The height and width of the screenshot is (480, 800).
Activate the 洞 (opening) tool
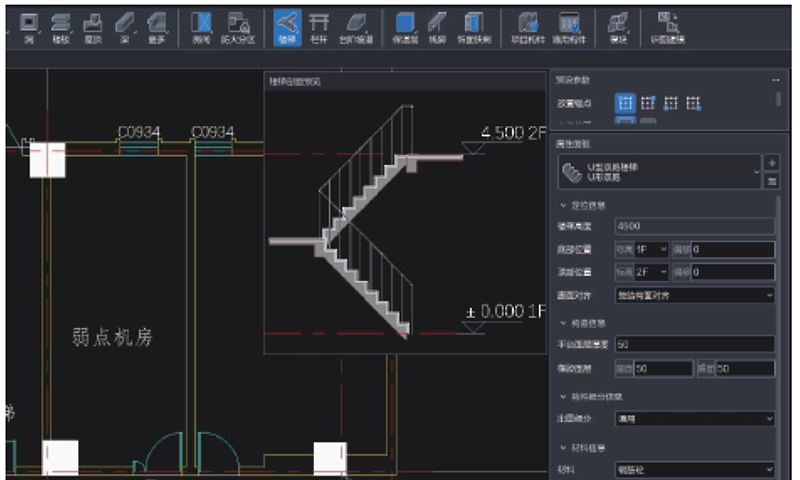coord(29,26)
